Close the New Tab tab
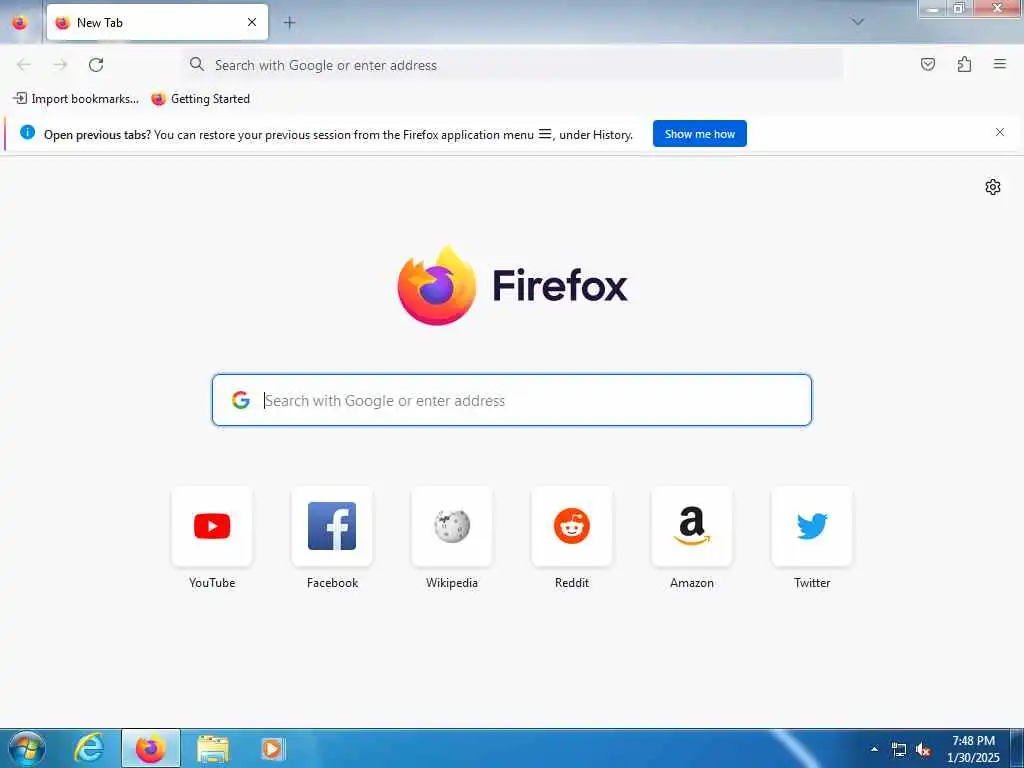The image size is (1024, 768). (252, 22)
